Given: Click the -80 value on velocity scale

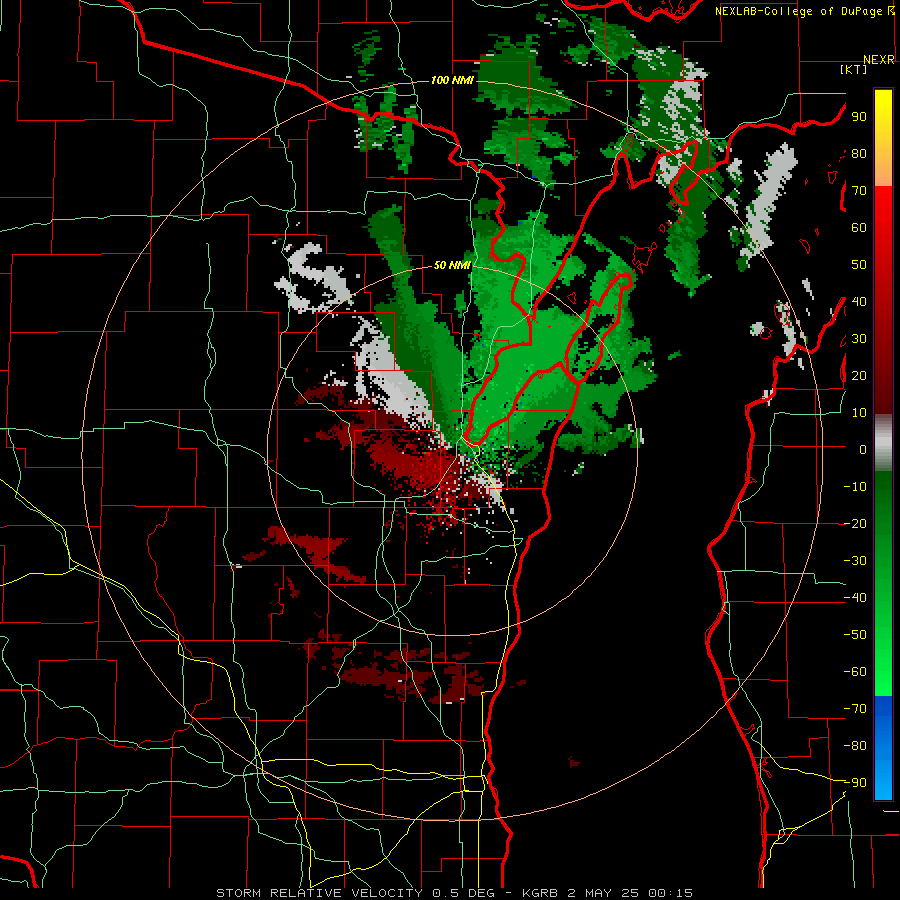Looking at the screenshot, I should pyautogui.click(x=855, y=746).
